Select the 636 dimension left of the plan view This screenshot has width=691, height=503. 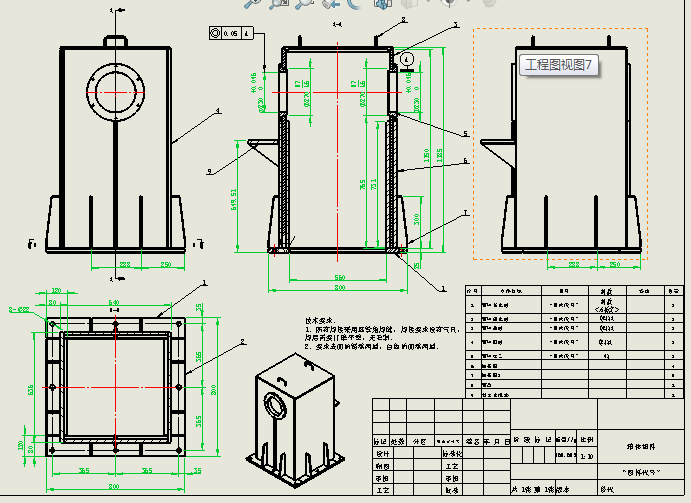(x=30, y=390)
